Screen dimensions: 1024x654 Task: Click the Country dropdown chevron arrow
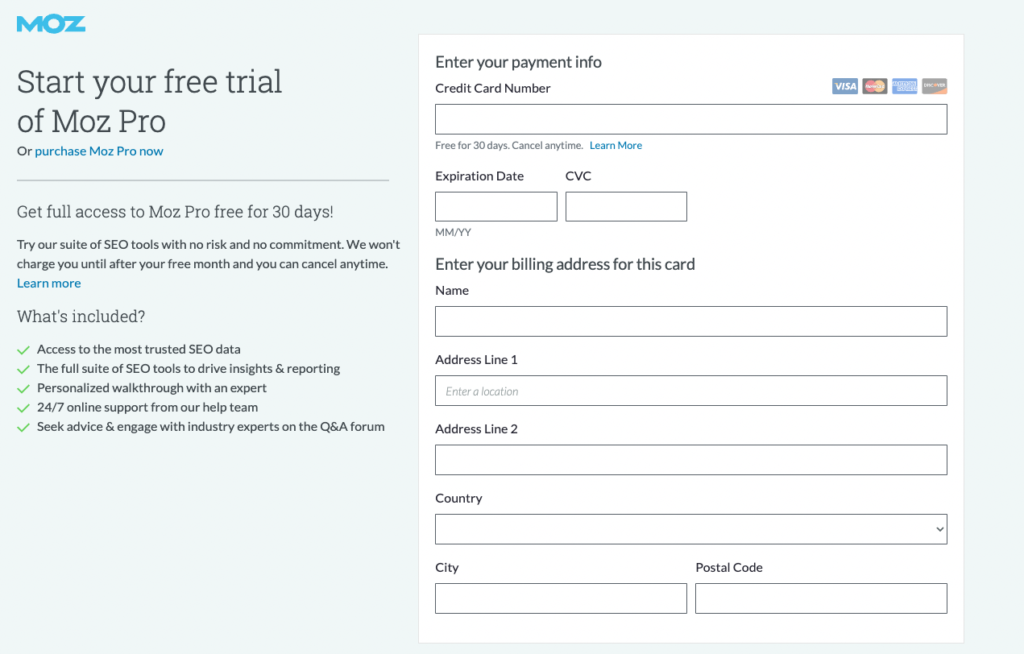938,529
